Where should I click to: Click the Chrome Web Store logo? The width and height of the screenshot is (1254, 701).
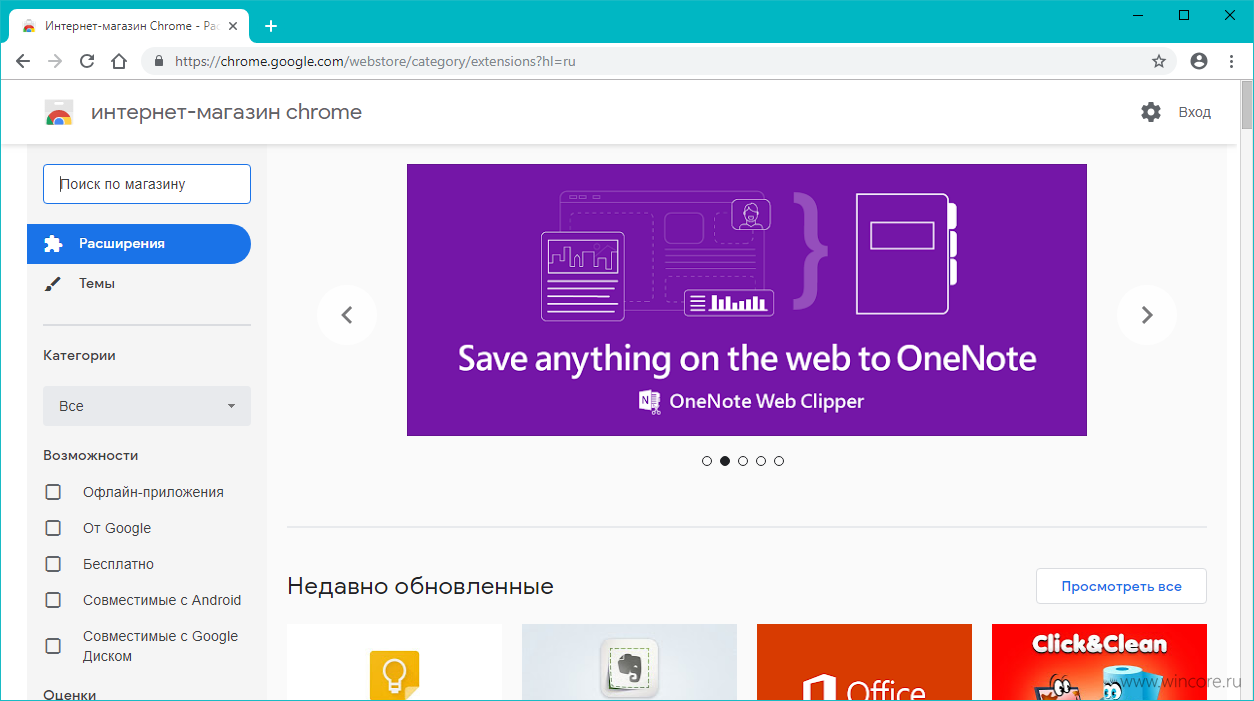point(59,112)
